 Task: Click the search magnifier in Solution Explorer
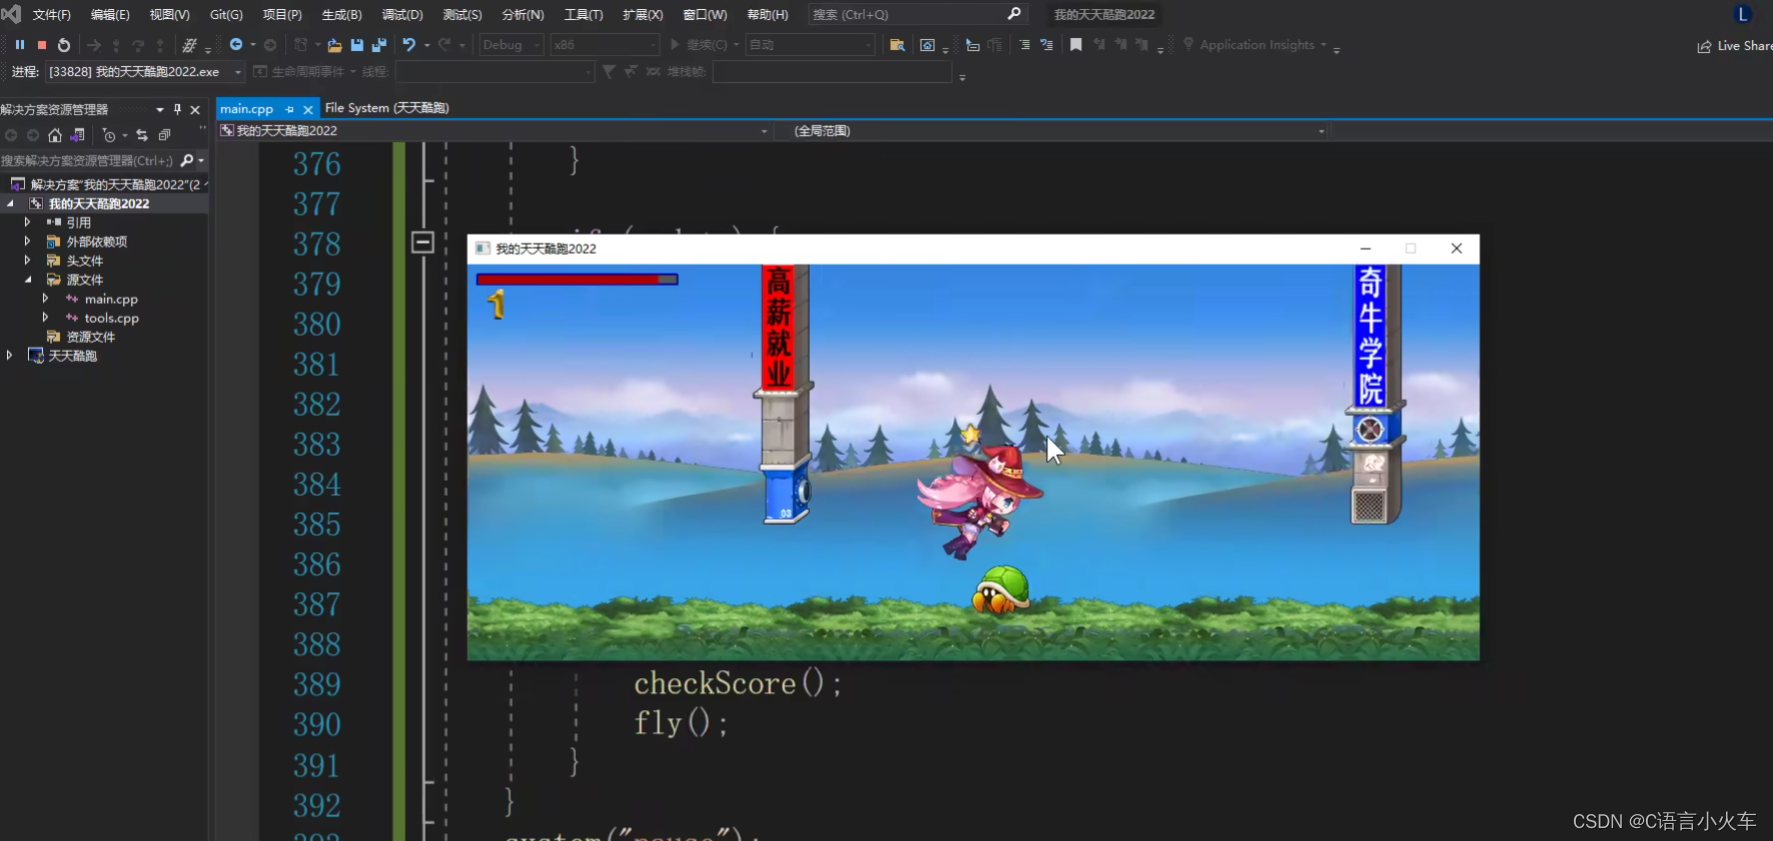(x=187, y=160)
